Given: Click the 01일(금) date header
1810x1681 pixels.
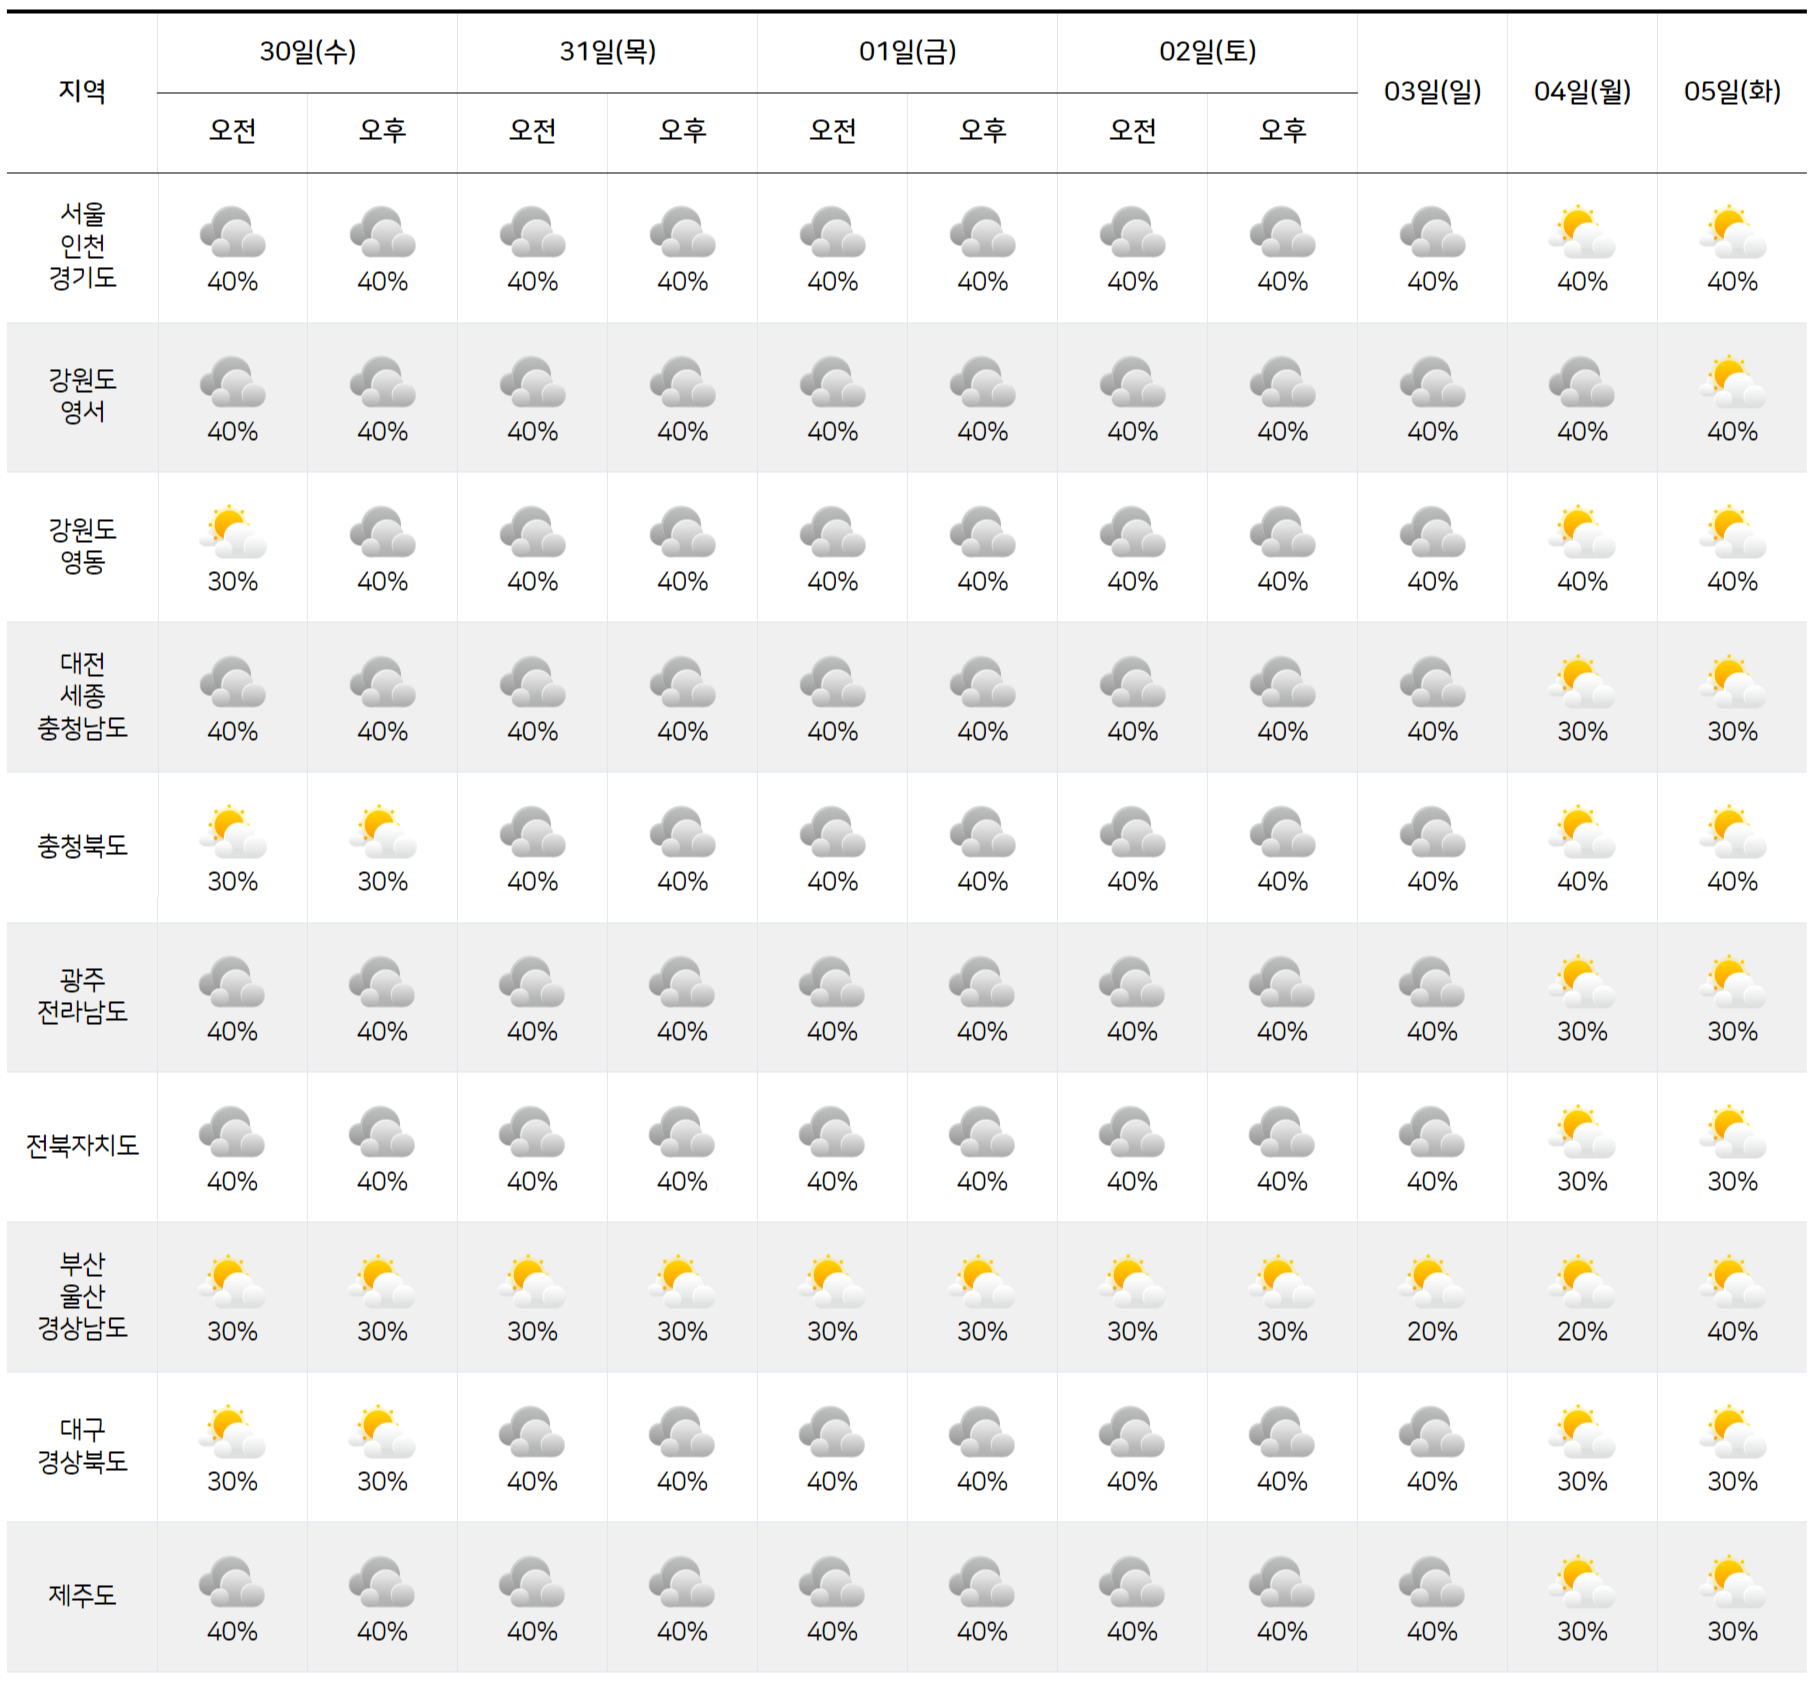Looking at the screenshot, I should [908, 51].
